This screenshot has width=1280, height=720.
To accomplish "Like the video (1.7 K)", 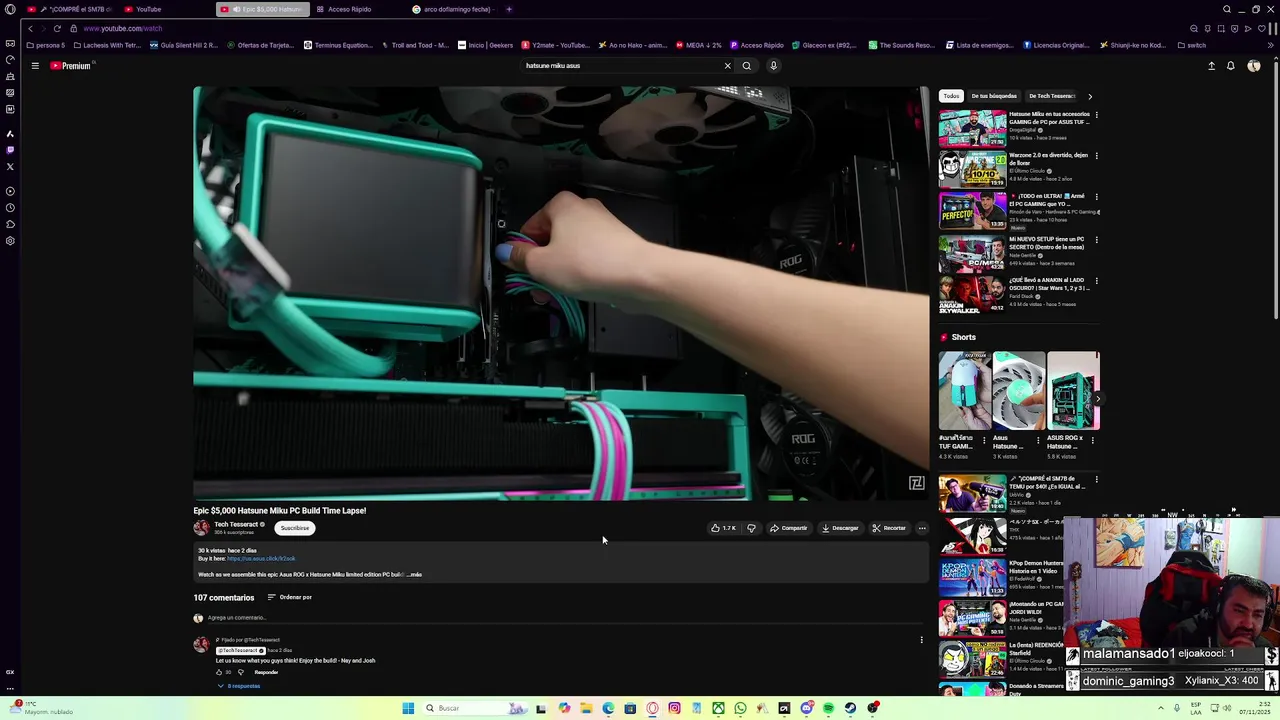I will (723, 528).
